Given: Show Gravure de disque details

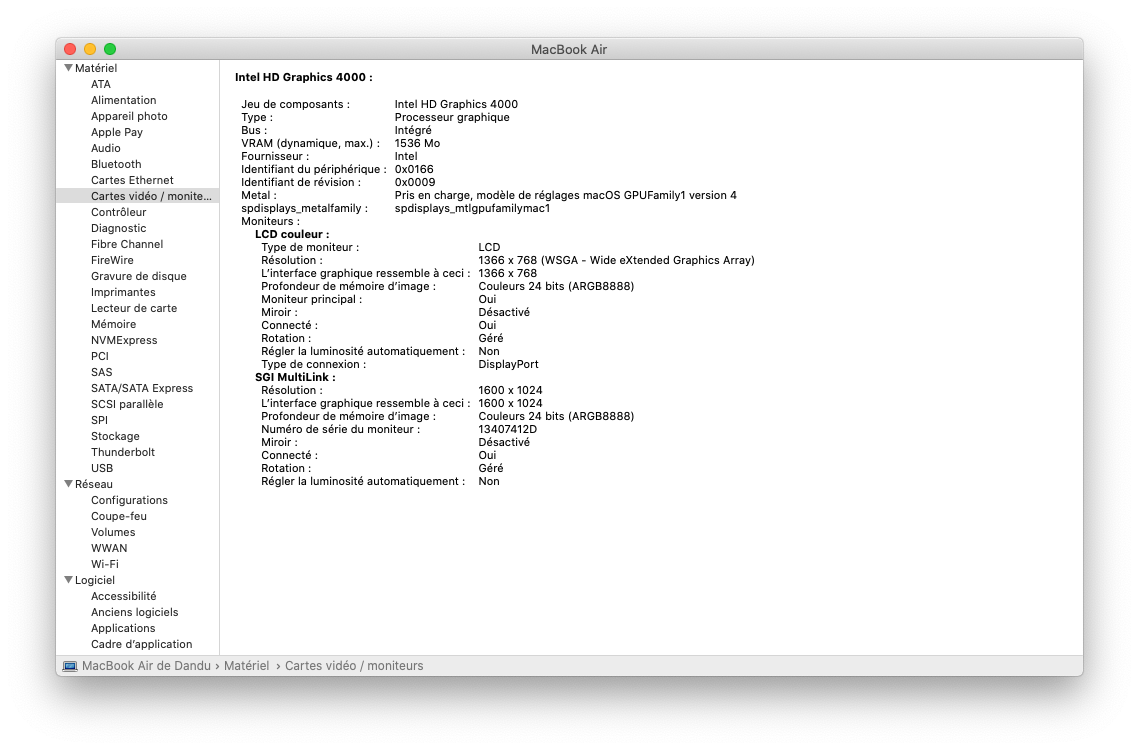Looking at the screenshot, I should click(139, 276).
